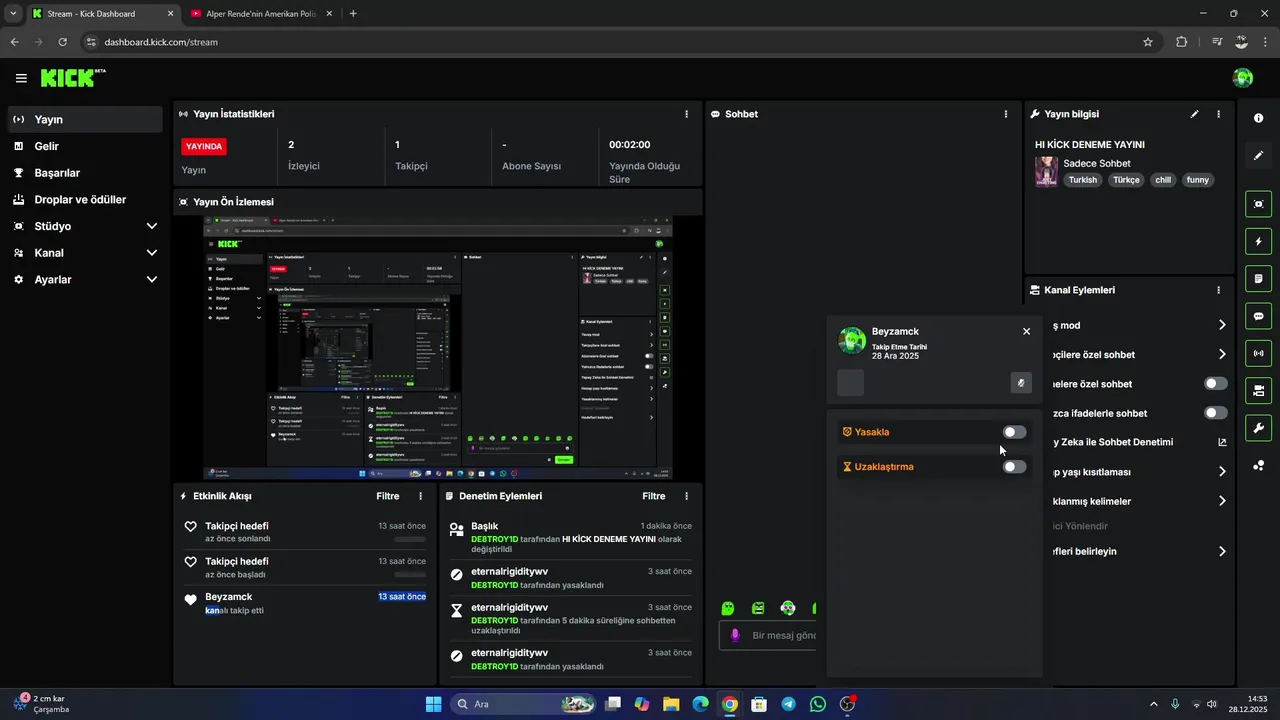This screenshot has width=1280, height=720.
Task: Click the chat bubble icon in right sidebar
Action: 1258,316
